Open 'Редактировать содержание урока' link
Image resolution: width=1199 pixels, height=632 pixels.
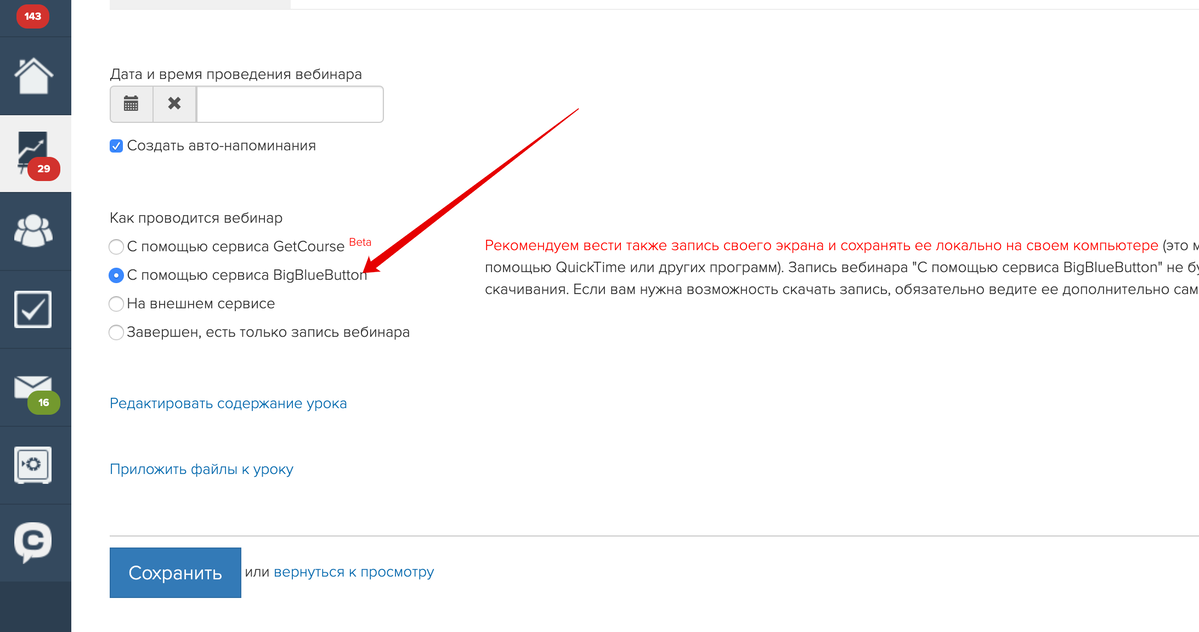pos(228,404)
